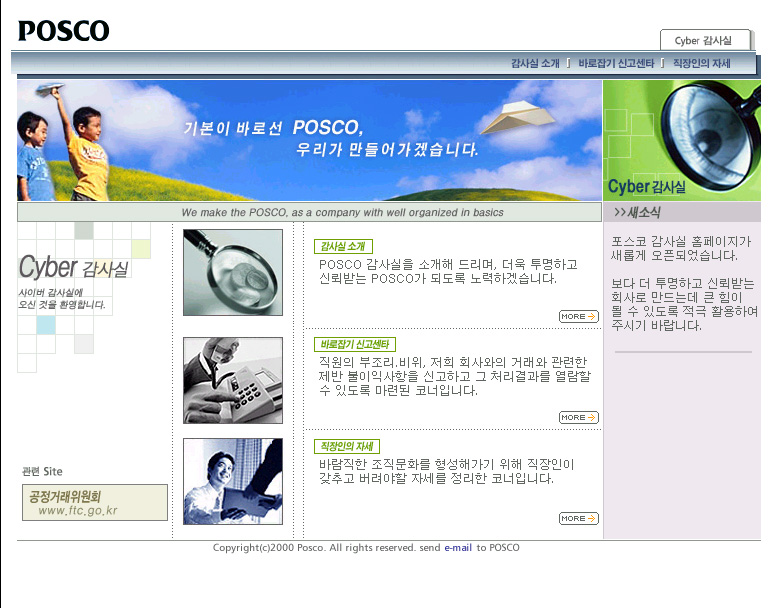
Task: Open the Cyber 감사실 tab
Action: point(705,40)
